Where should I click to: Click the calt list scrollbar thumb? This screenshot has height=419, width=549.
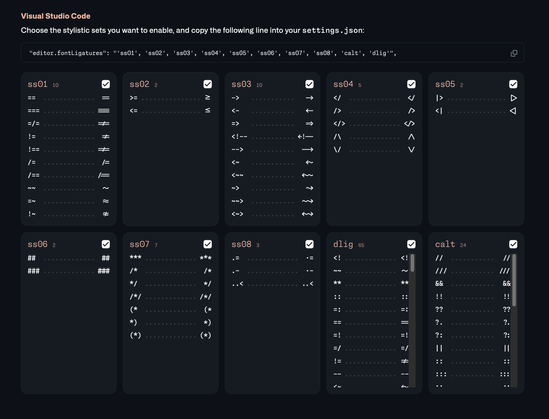tap(514, 280)
